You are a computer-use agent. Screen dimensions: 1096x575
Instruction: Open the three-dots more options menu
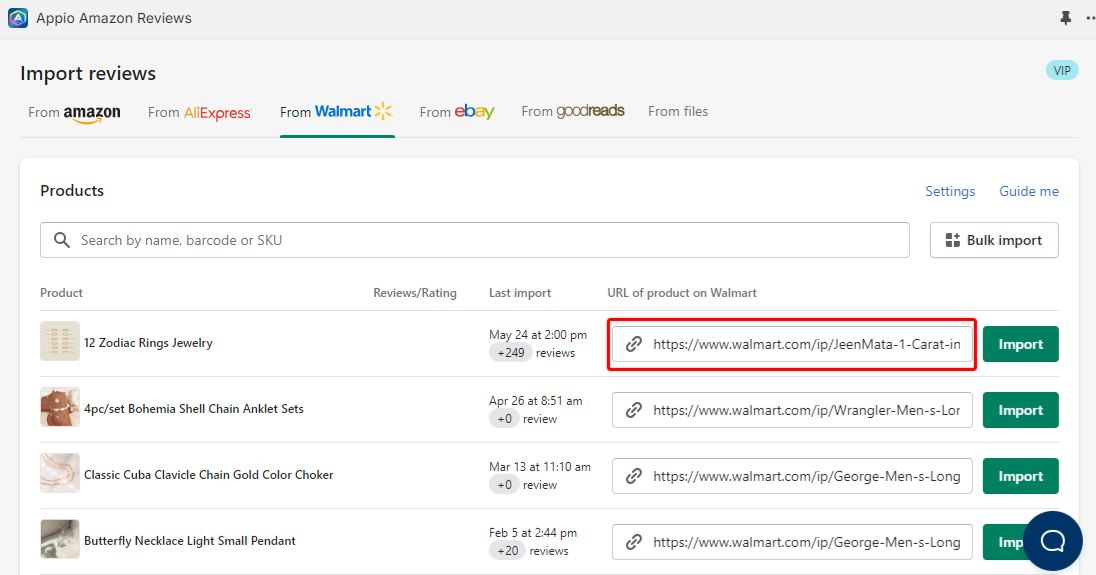[x=1089, y=18]
